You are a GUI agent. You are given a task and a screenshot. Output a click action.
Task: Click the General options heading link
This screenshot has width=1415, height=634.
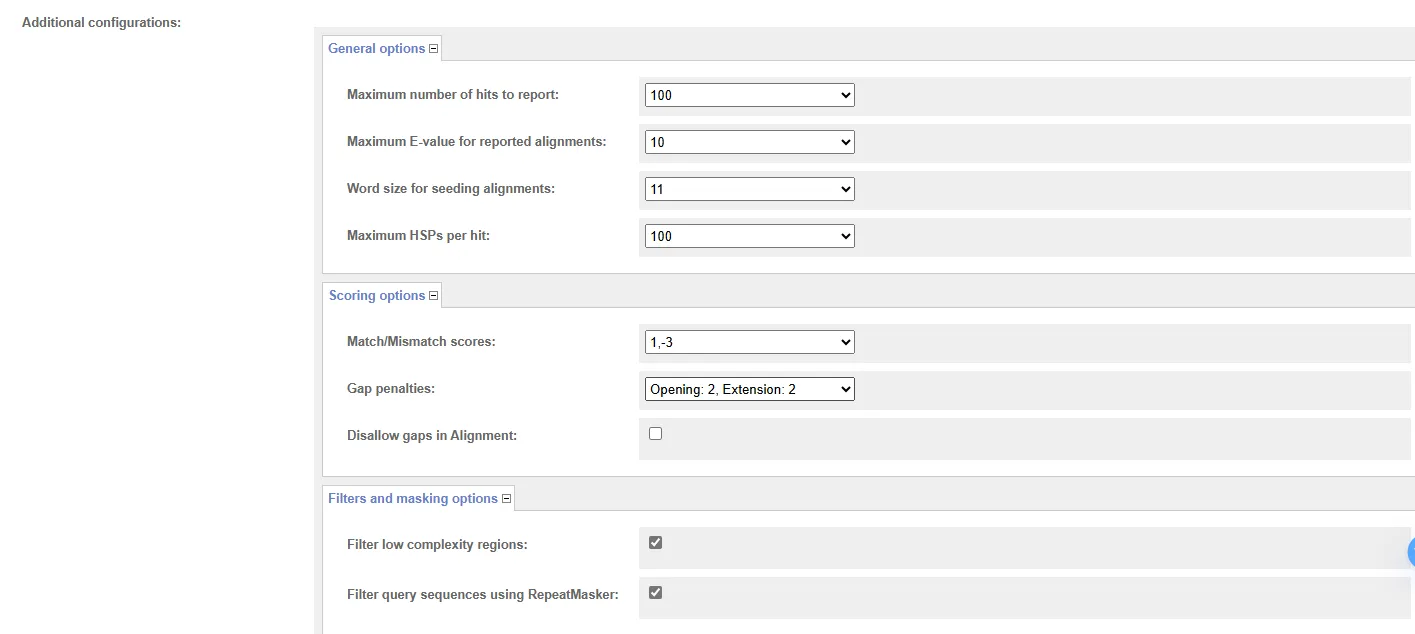click(377, 49)
